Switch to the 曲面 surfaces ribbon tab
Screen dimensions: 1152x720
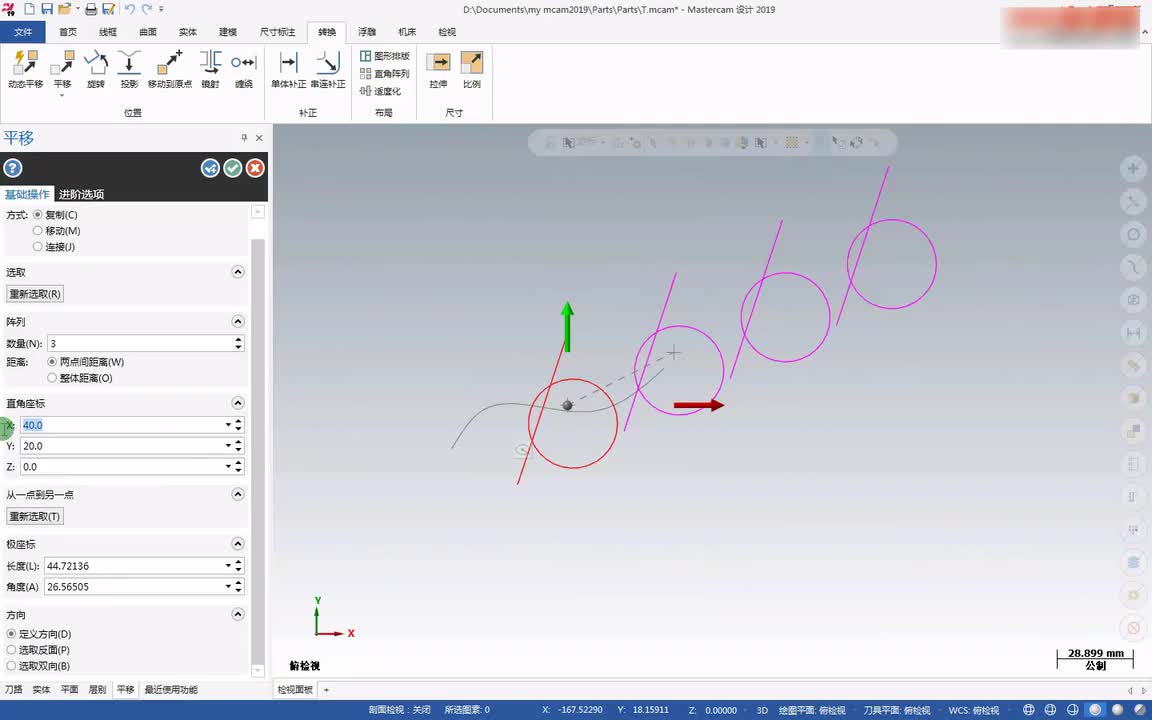point(148,32)
